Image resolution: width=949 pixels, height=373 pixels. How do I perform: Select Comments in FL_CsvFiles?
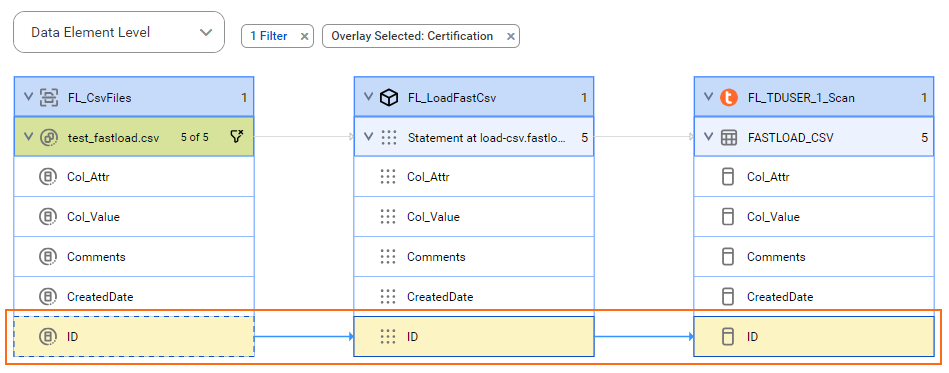(134, 257)
